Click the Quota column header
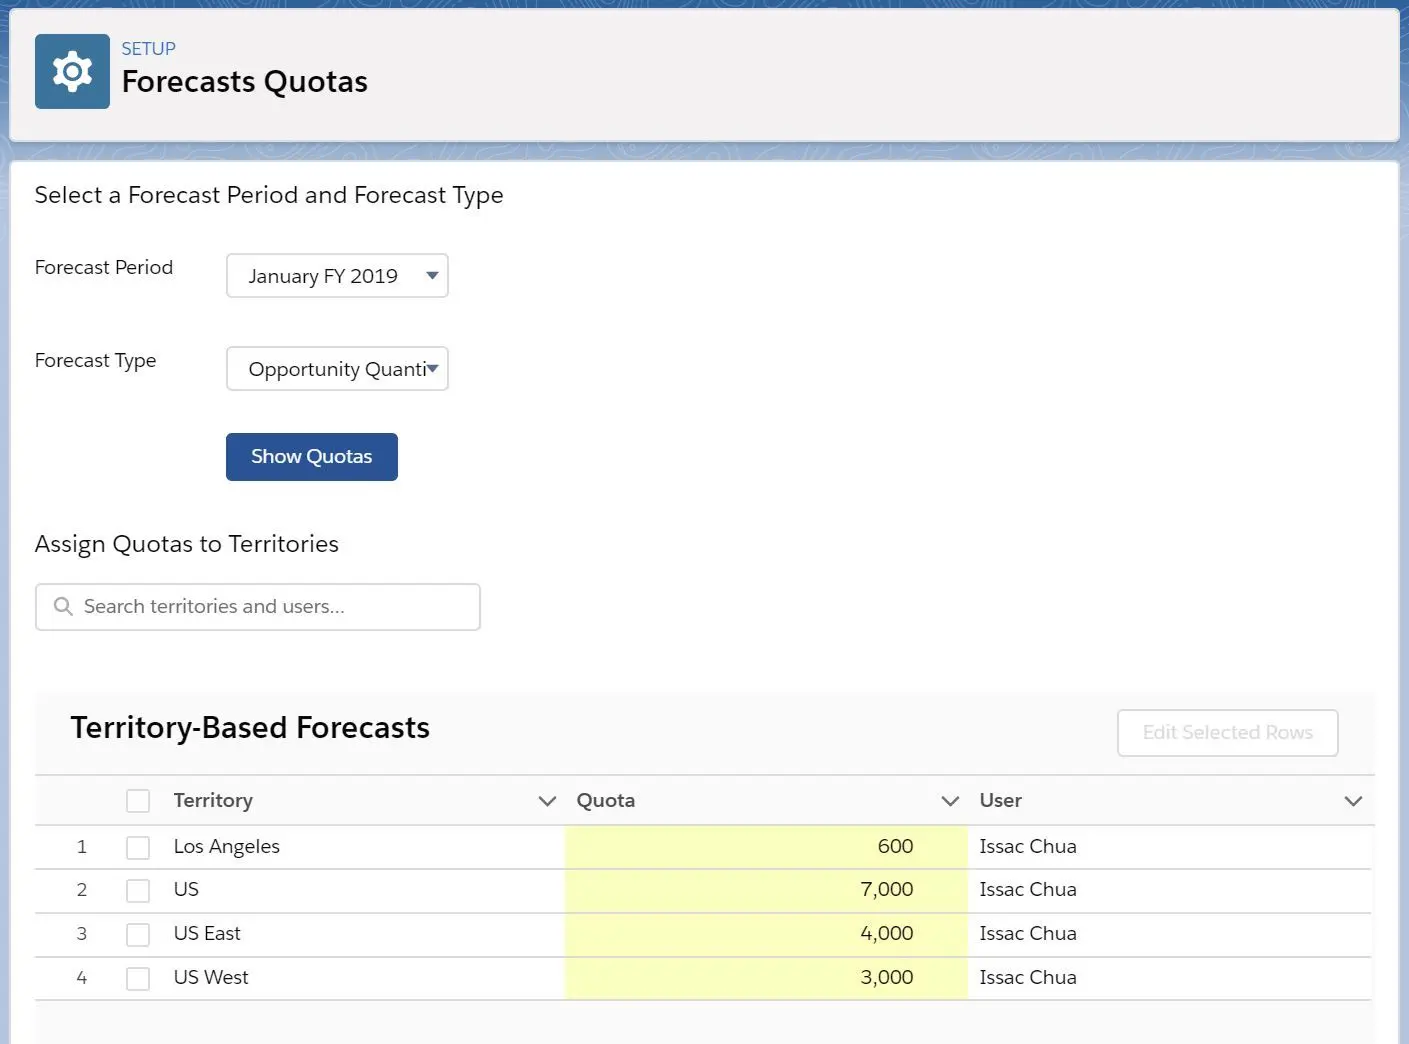The image size is (1409, 1044). [606, 800]
